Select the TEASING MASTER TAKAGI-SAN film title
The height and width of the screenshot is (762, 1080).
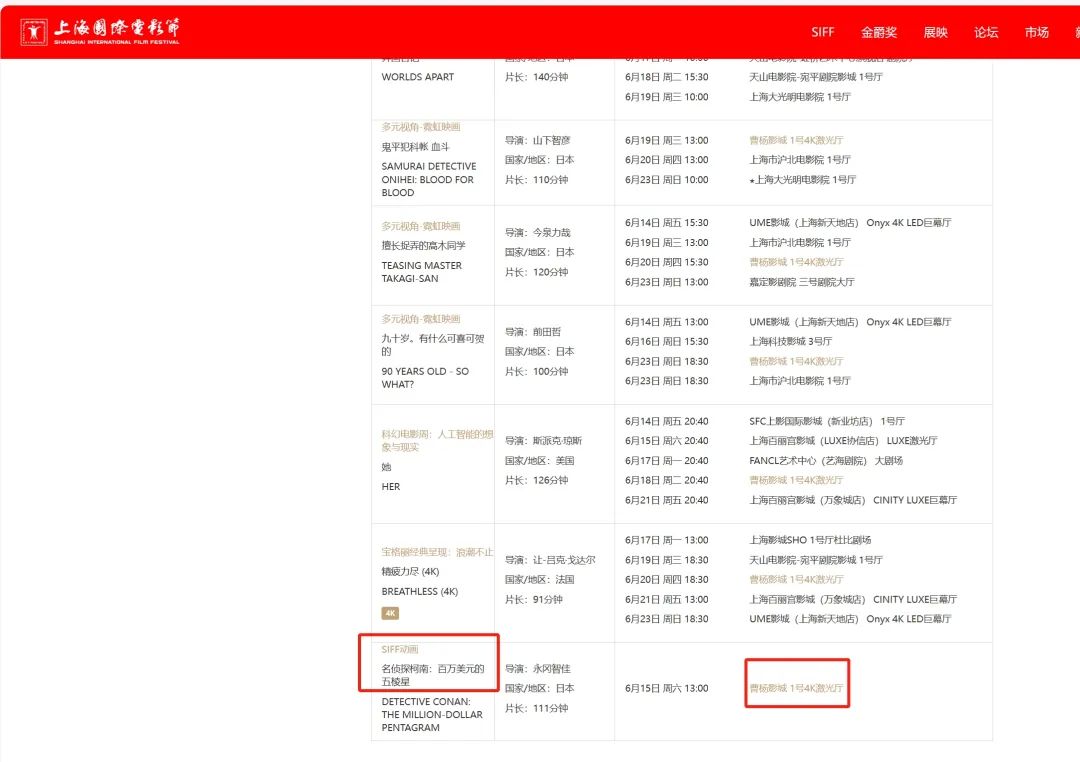click(x=421, y=272)
